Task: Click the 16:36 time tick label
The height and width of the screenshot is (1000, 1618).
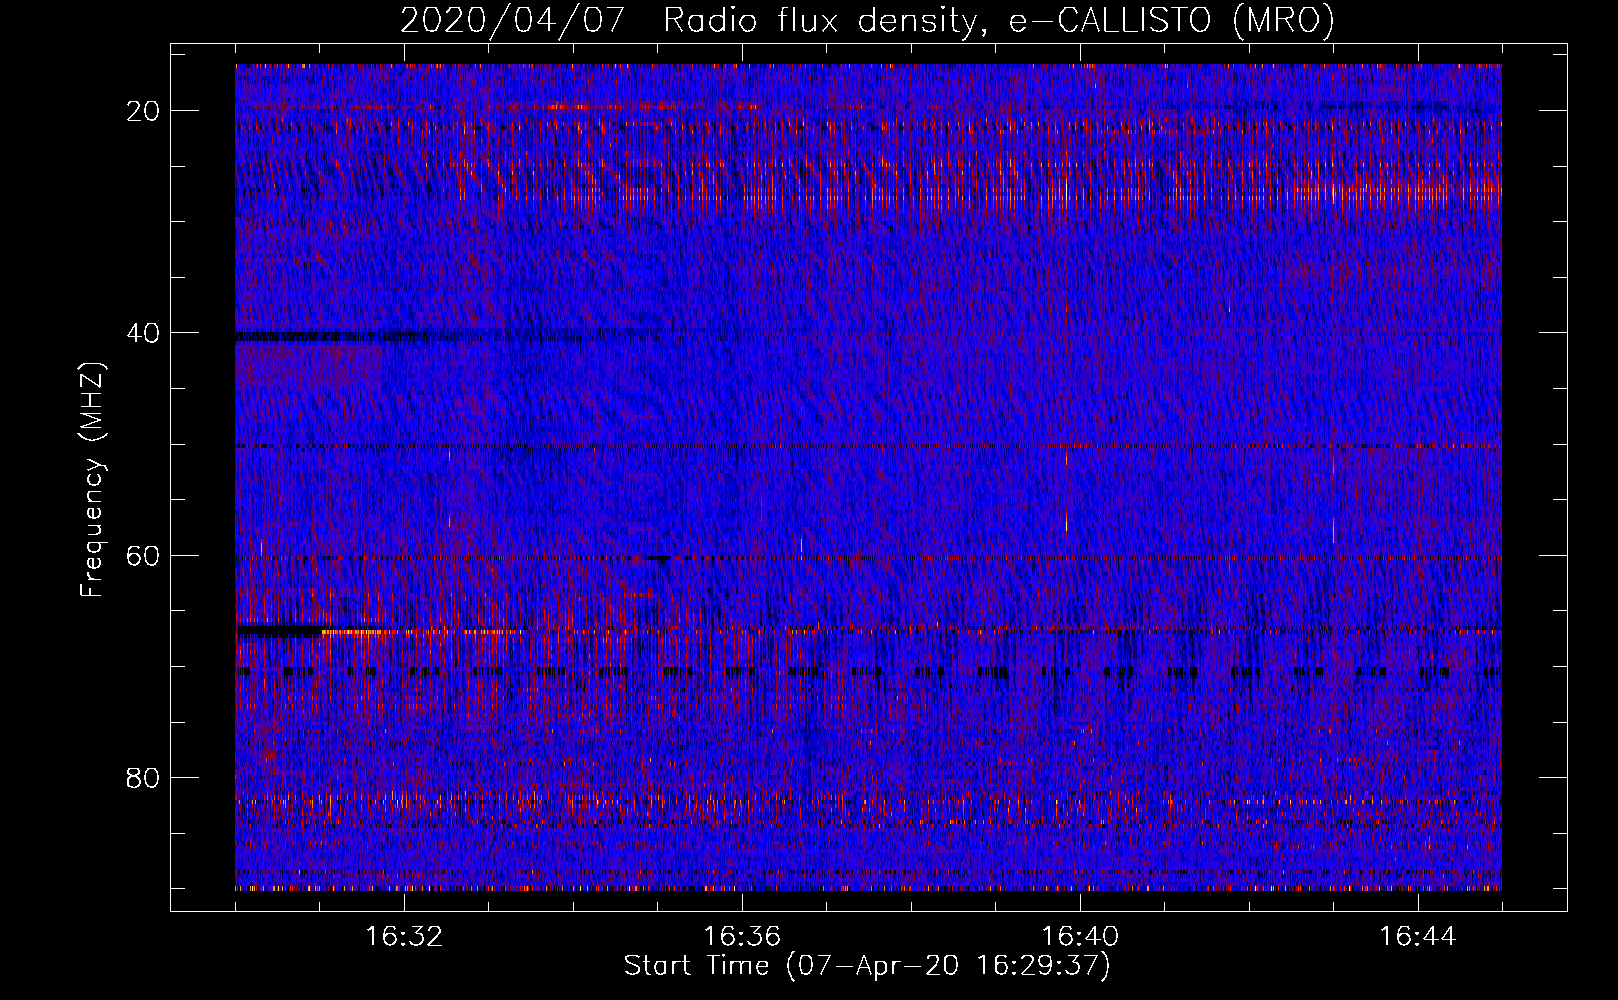Action: tap(742, 937)
